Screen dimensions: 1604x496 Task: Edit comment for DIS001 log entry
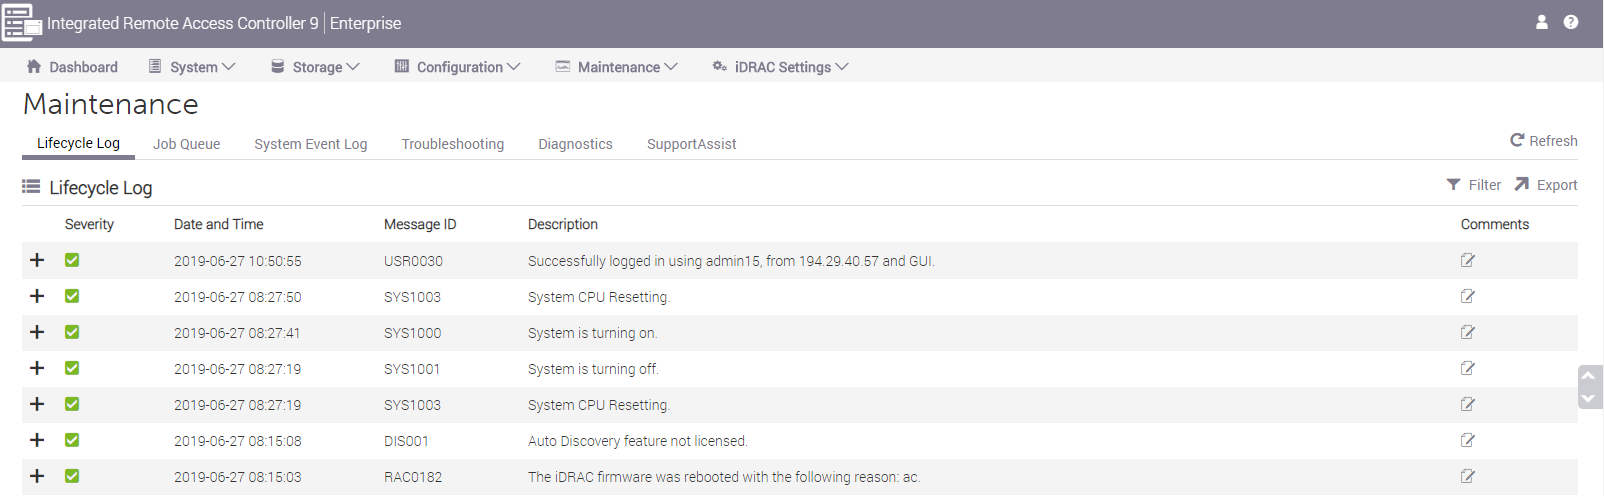tap(1468, 440)
